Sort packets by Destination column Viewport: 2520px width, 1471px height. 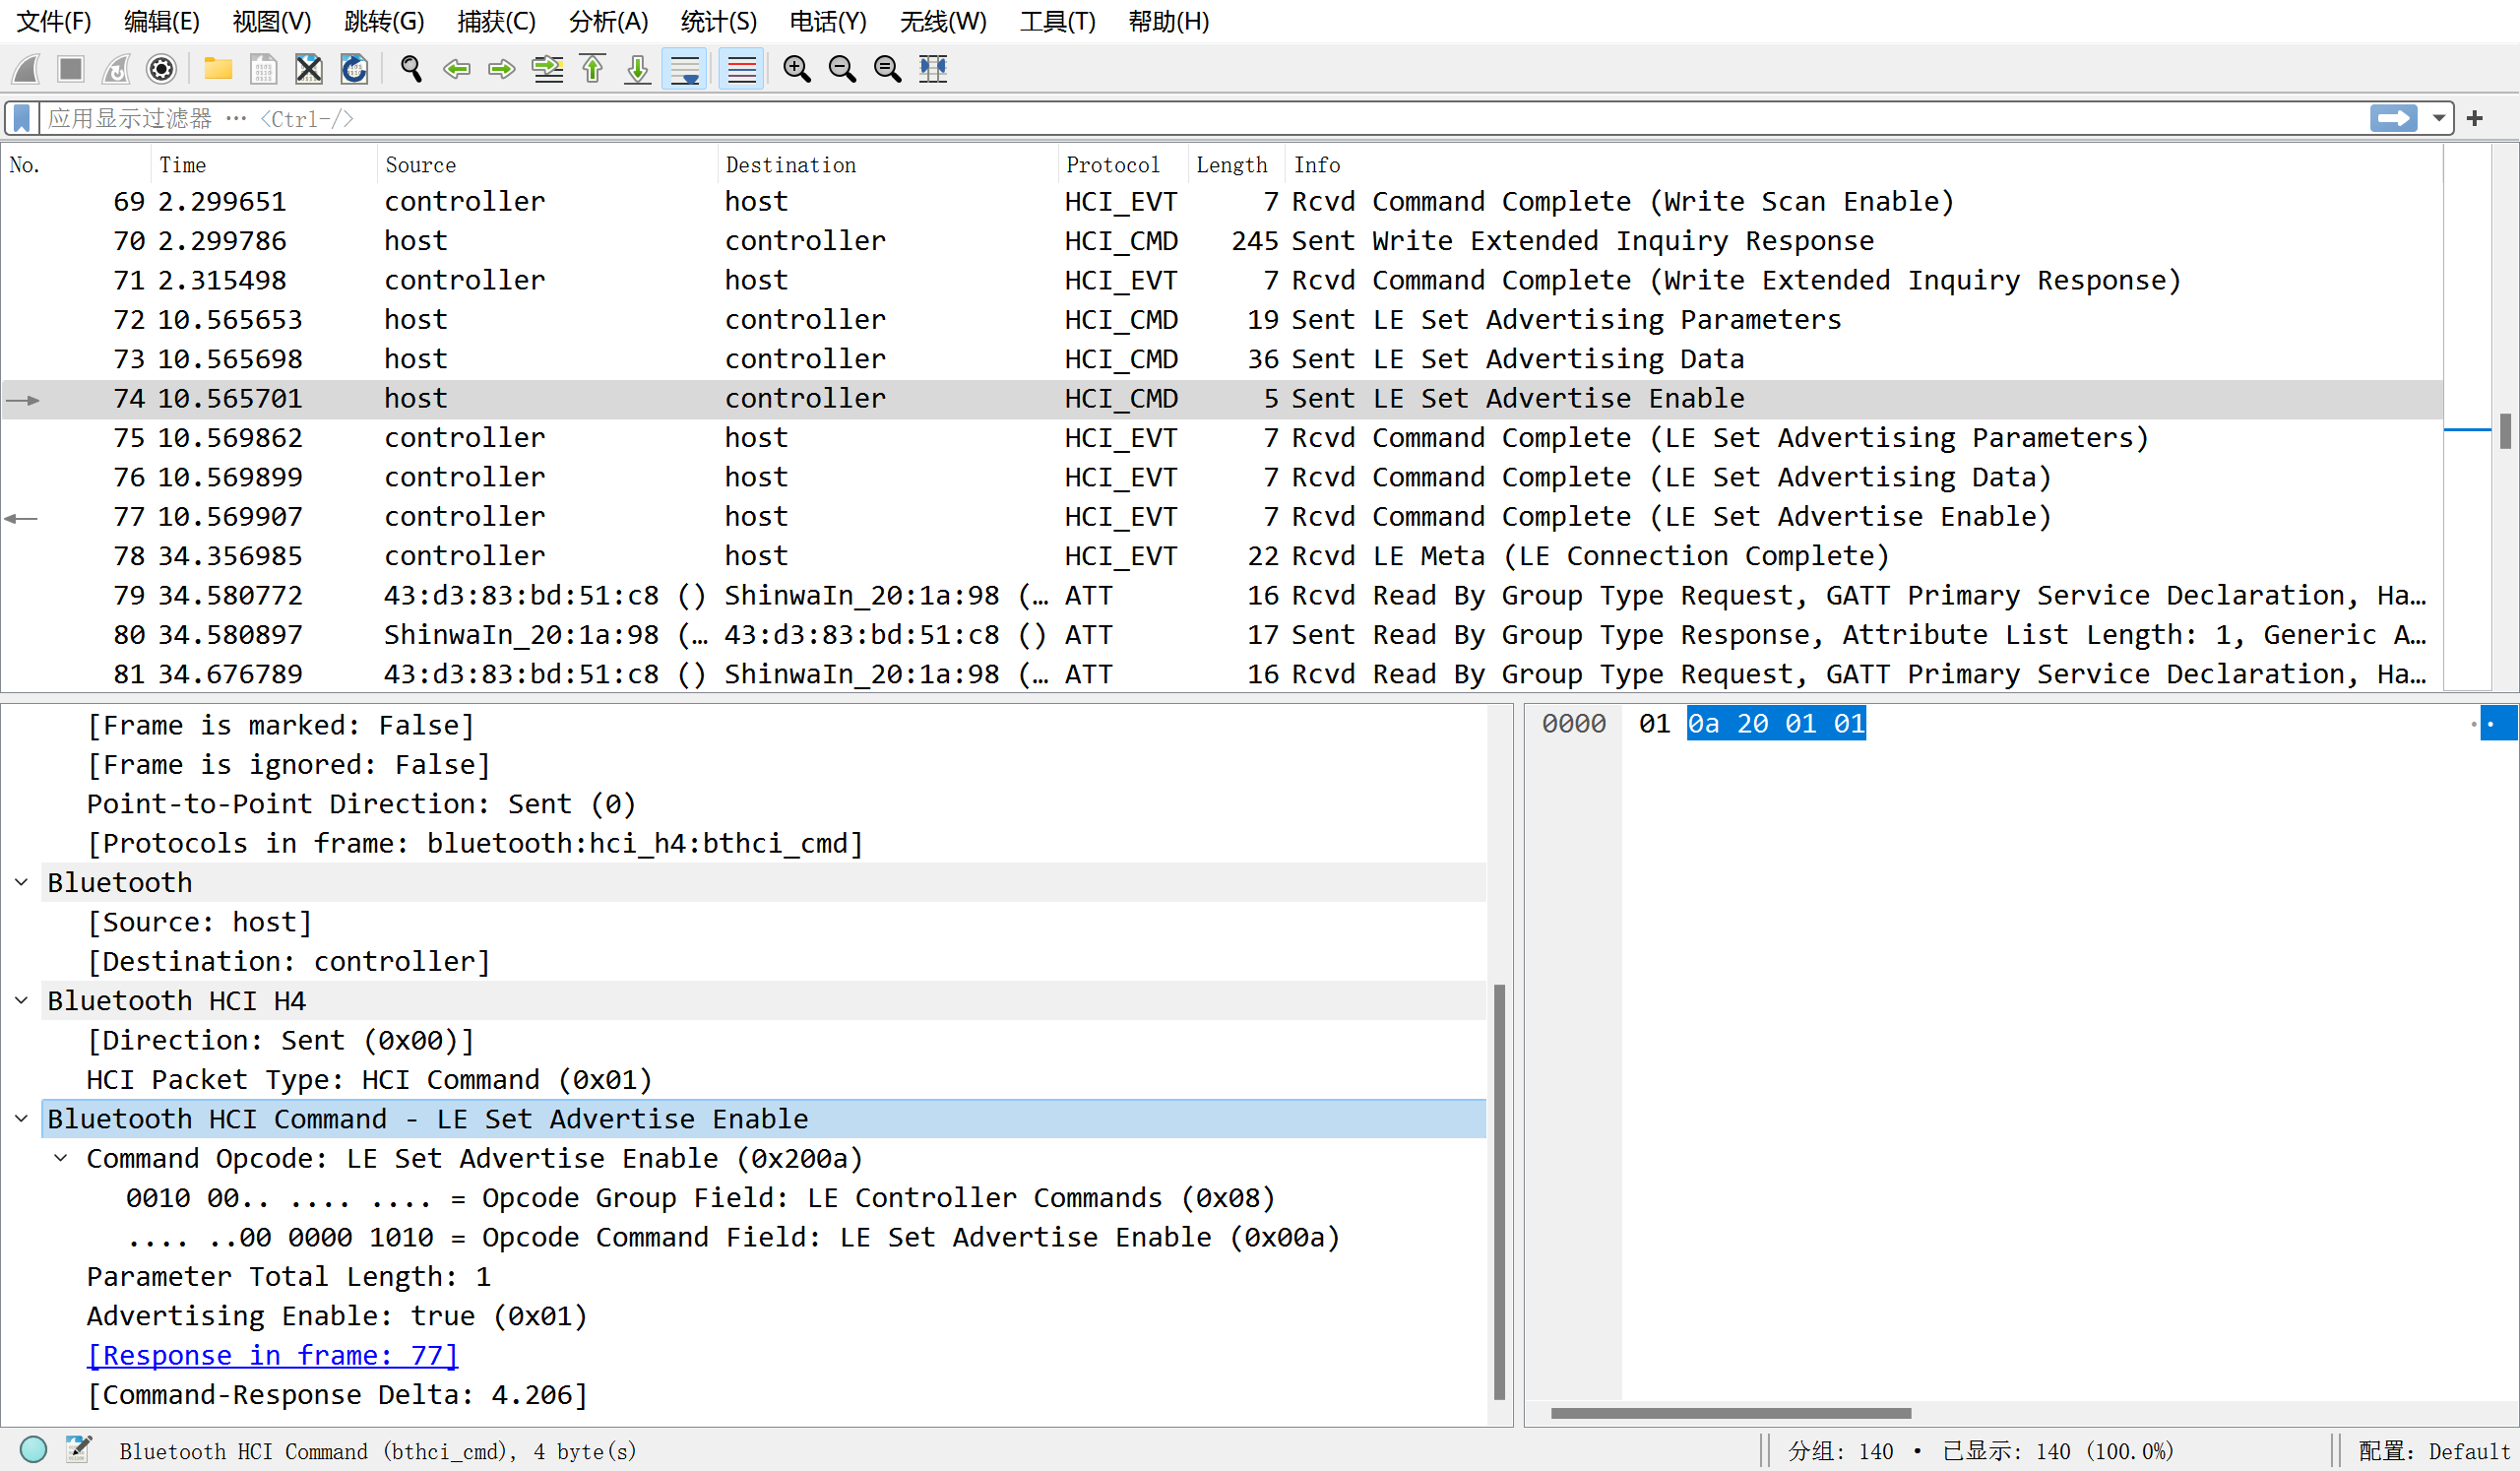pyautogui.click(x=888, y=165)
